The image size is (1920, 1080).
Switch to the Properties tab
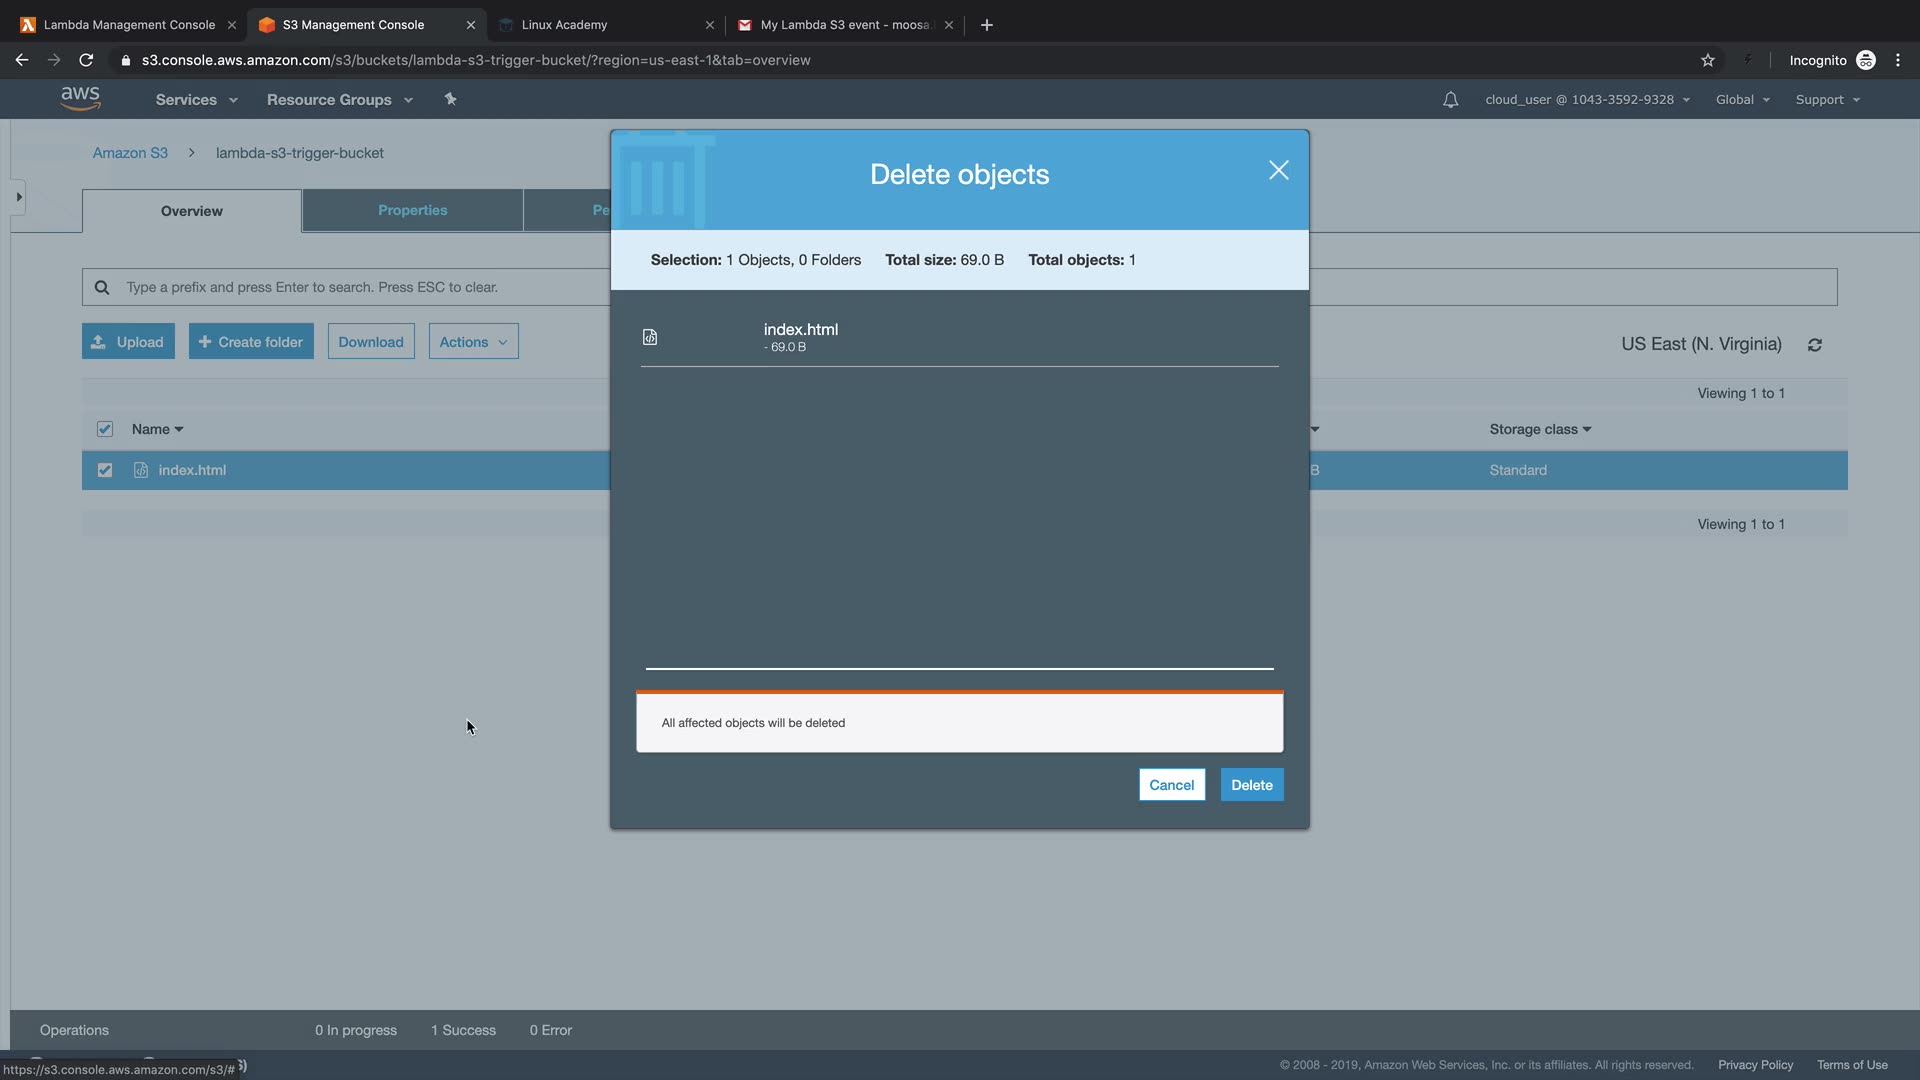click(x=412, y=210)
